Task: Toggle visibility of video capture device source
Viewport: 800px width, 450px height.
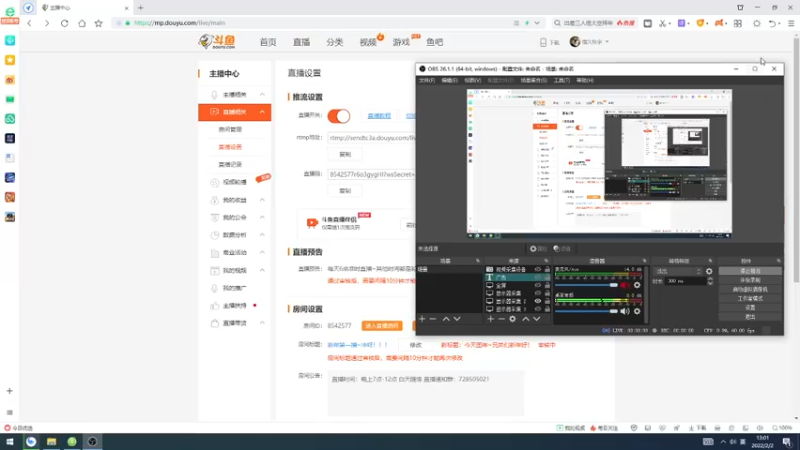Action: [538, 269]
